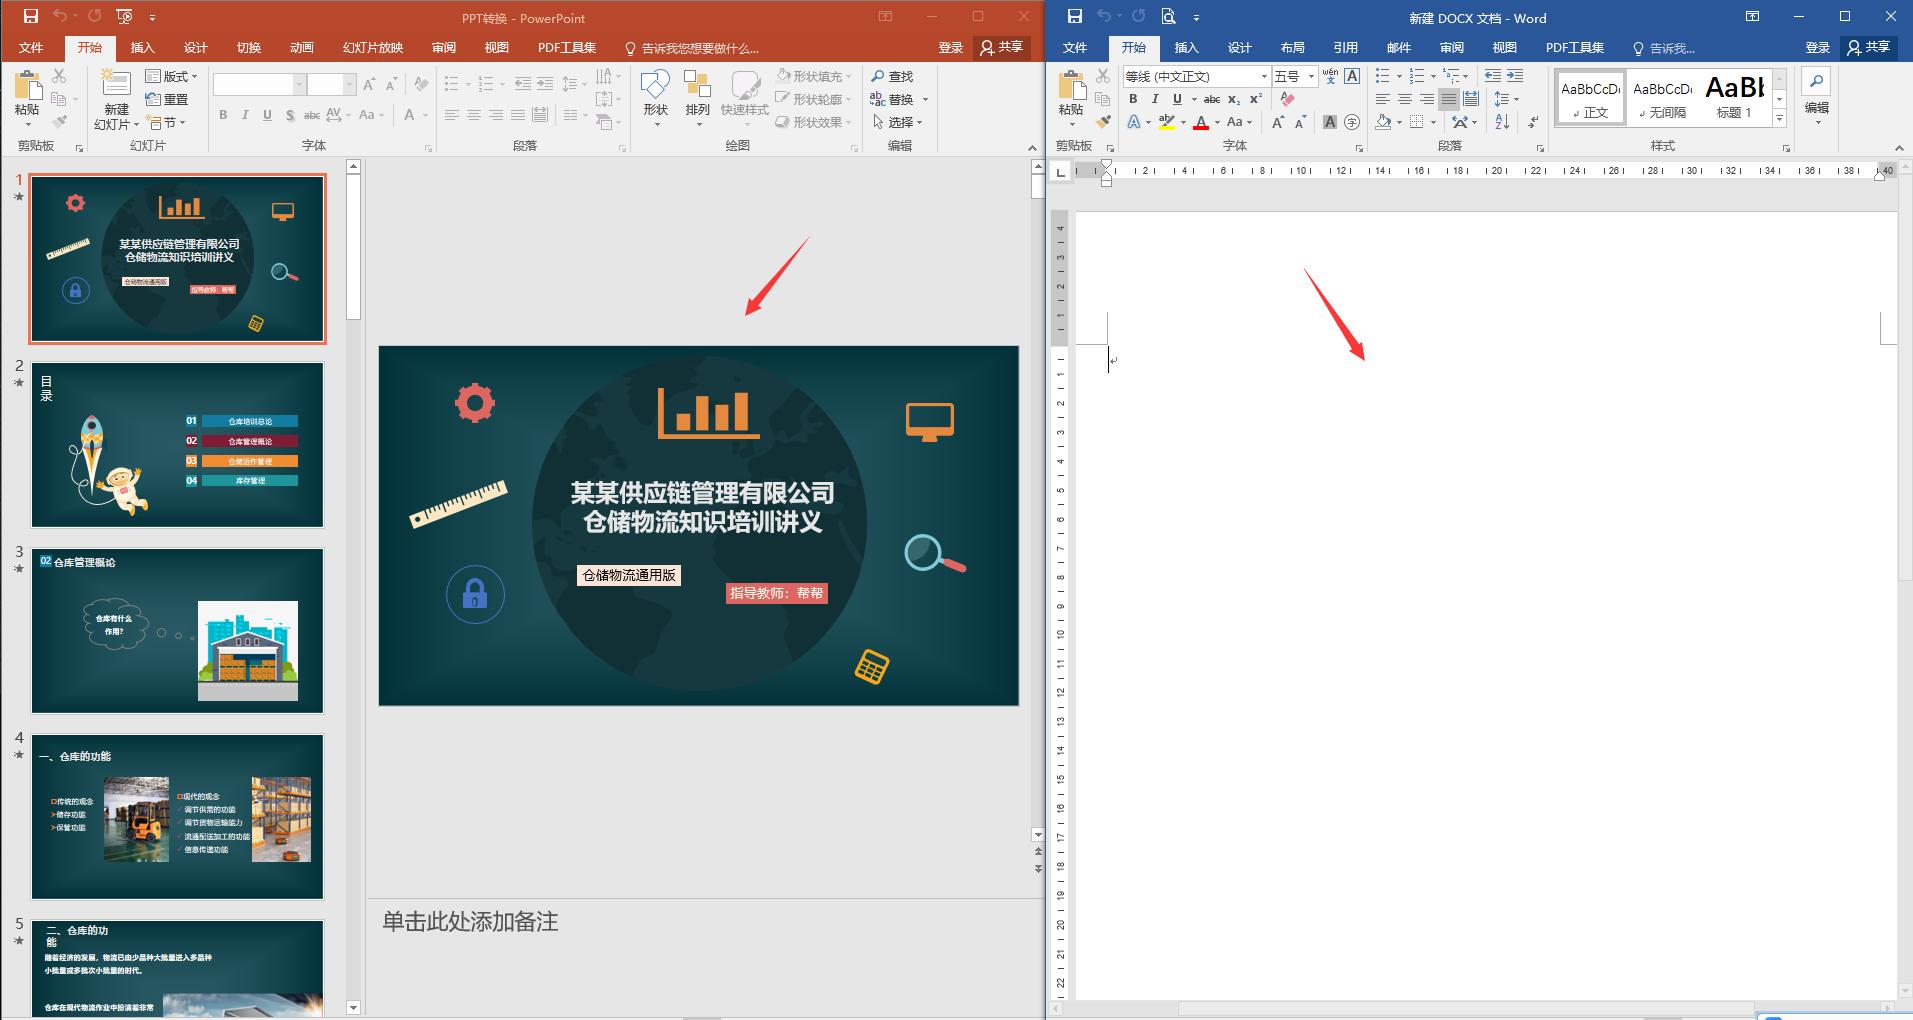Click the Word clear formatting eraser icon
Viewport: 1913px width, 1020px height.
click(x=1287, y=99)
